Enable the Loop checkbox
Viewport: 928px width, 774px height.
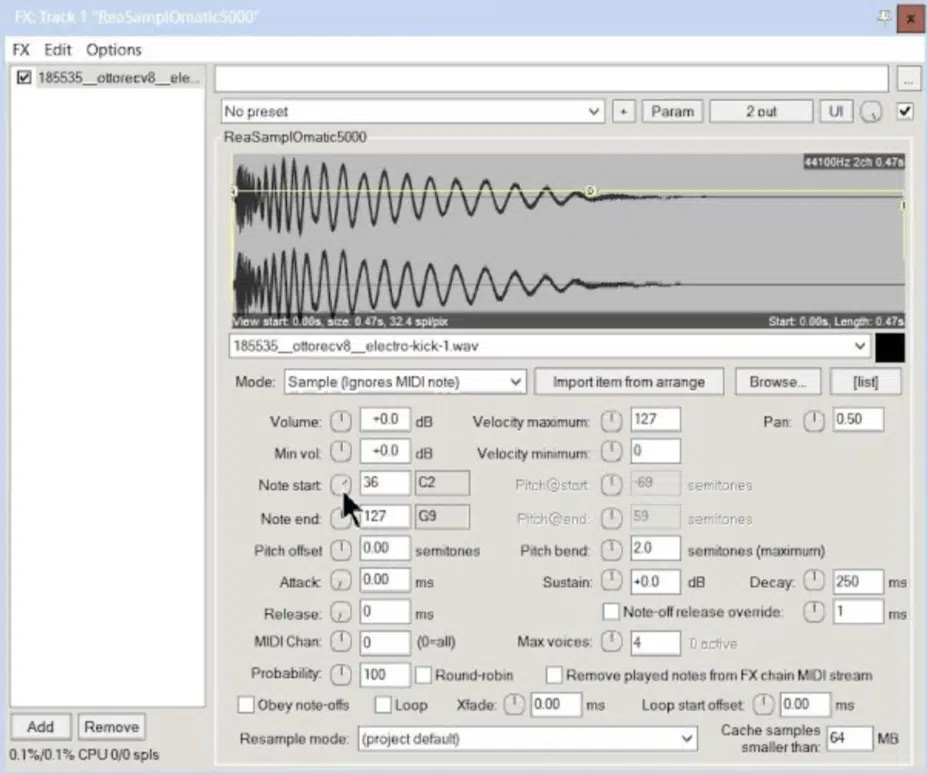(x=383, y=705)
